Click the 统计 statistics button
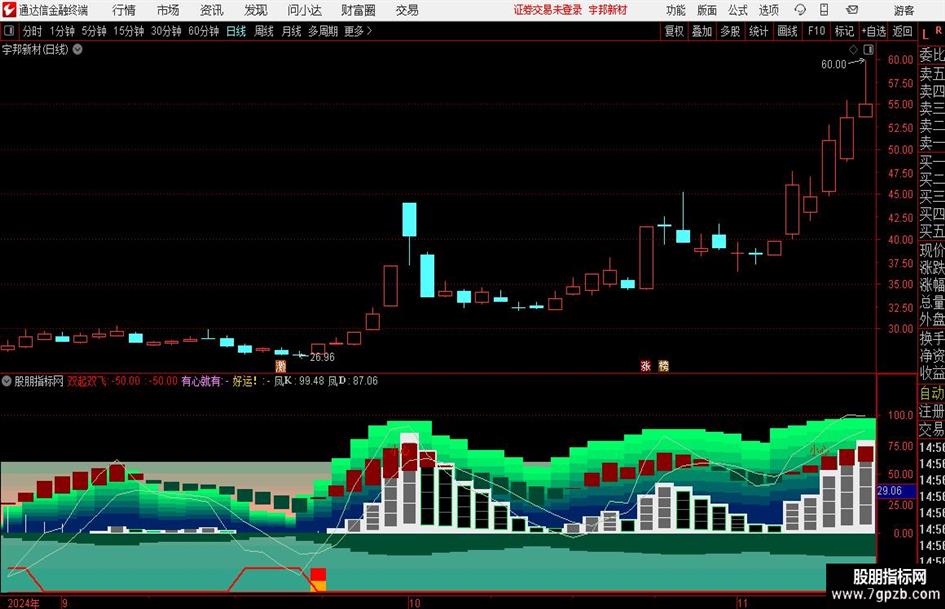945x609 pixels. tap(758, 31)
